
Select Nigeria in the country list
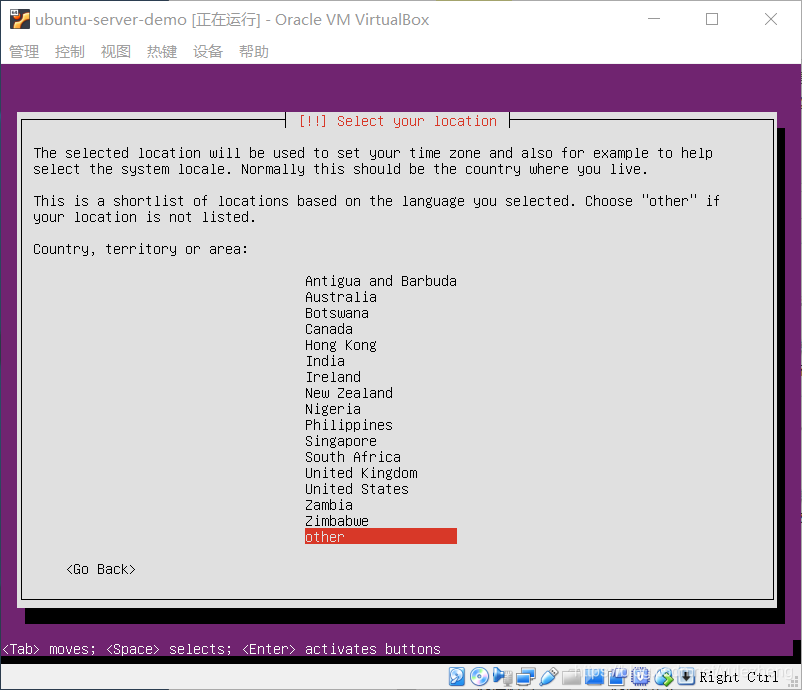click(x=381, y=409)
